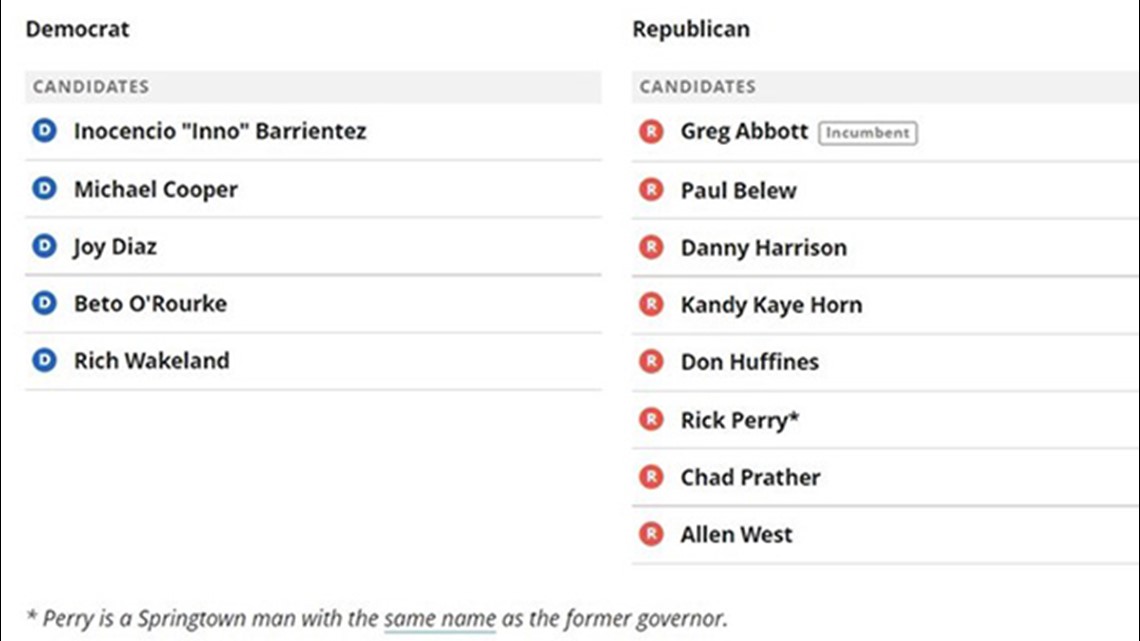1140x641 pixels.
Task: Click the Democrat section heading
Action: [78, 29]
